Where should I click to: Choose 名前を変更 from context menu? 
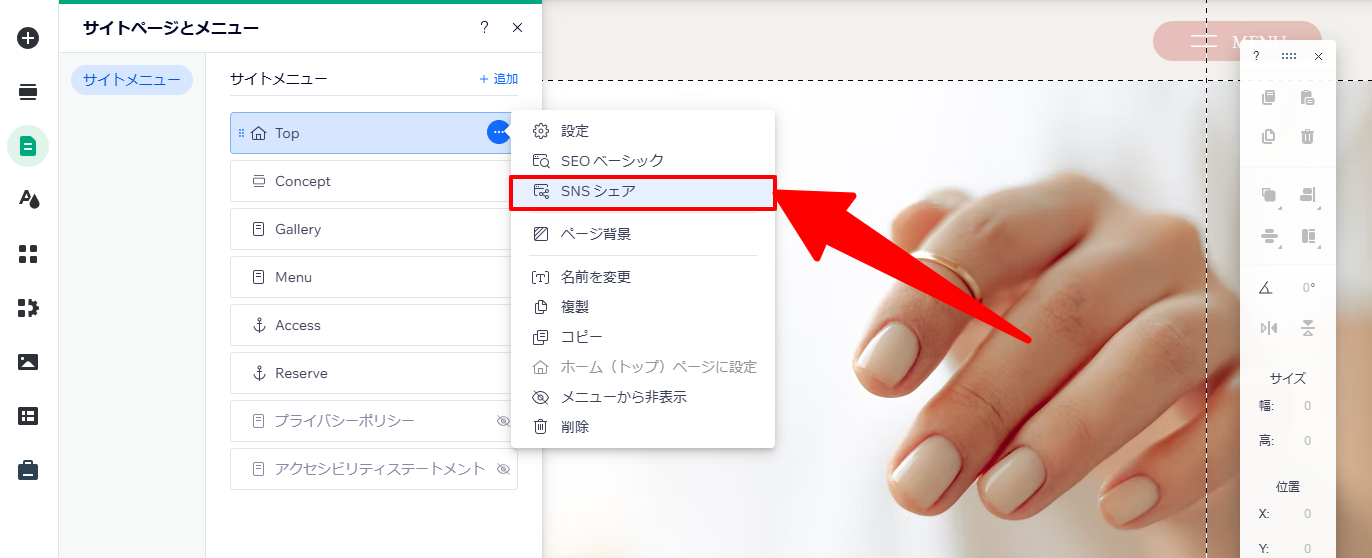pyautogui.click(x=643, y=277)
